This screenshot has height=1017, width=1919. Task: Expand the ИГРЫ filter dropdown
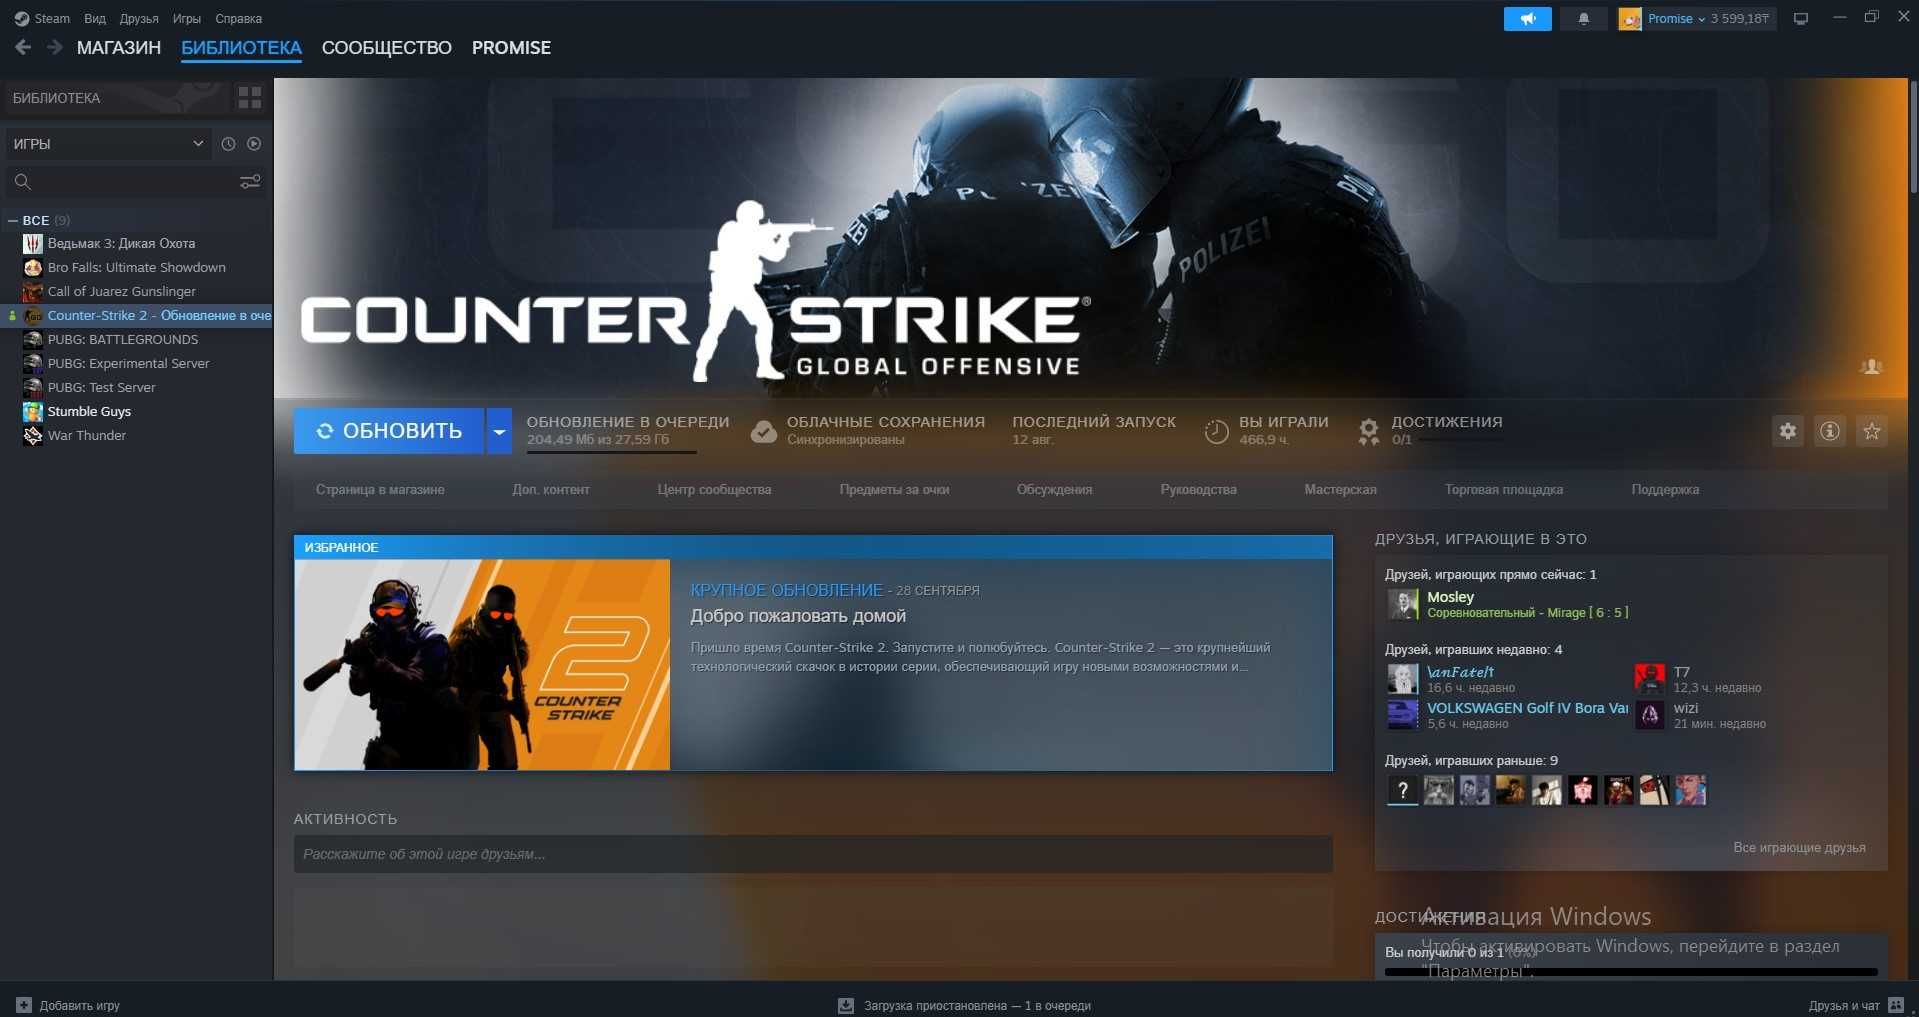tap(108, 144)
